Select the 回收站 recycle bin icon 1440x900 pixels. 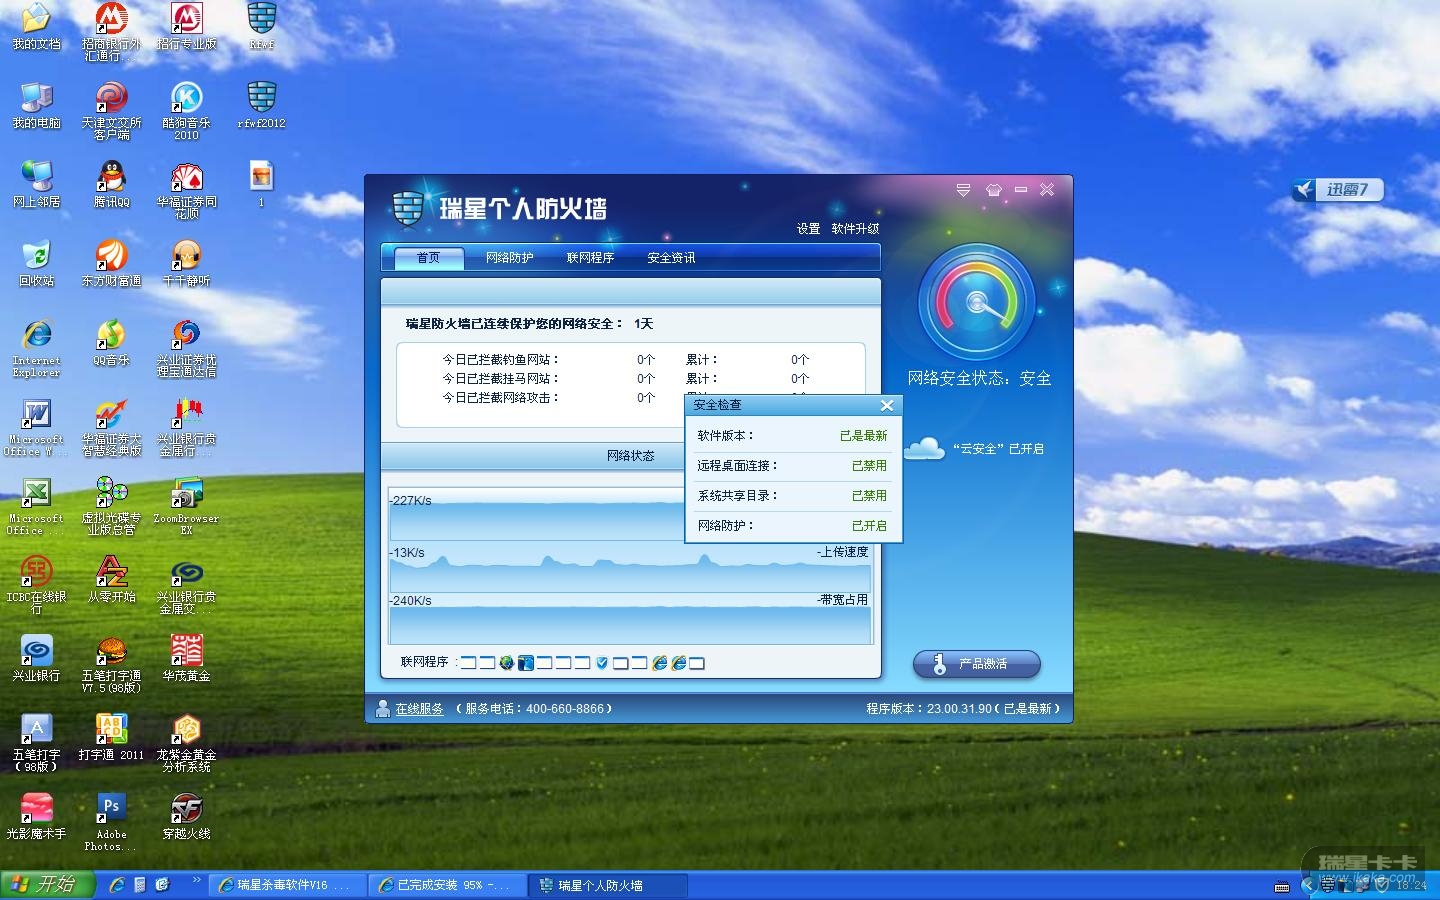click(x=36, y=264)
